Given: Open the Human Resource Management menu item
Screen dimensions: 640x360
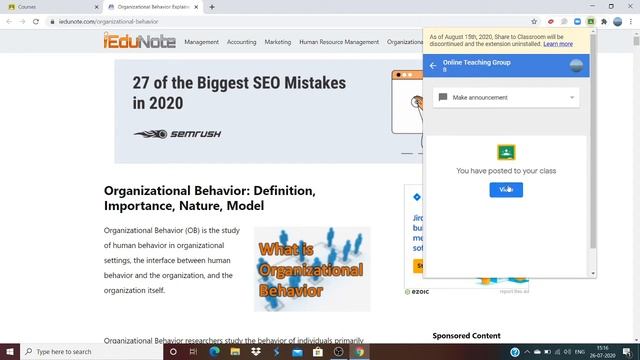Looking at the screenshot, I should point(339,42).
